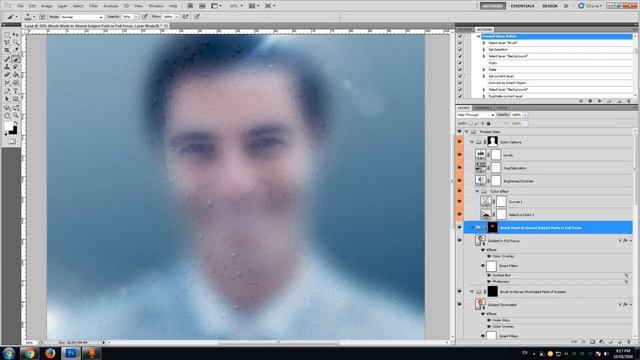Click the brush Opacity value field
The image size is (640, 360).
pos(127,17)
